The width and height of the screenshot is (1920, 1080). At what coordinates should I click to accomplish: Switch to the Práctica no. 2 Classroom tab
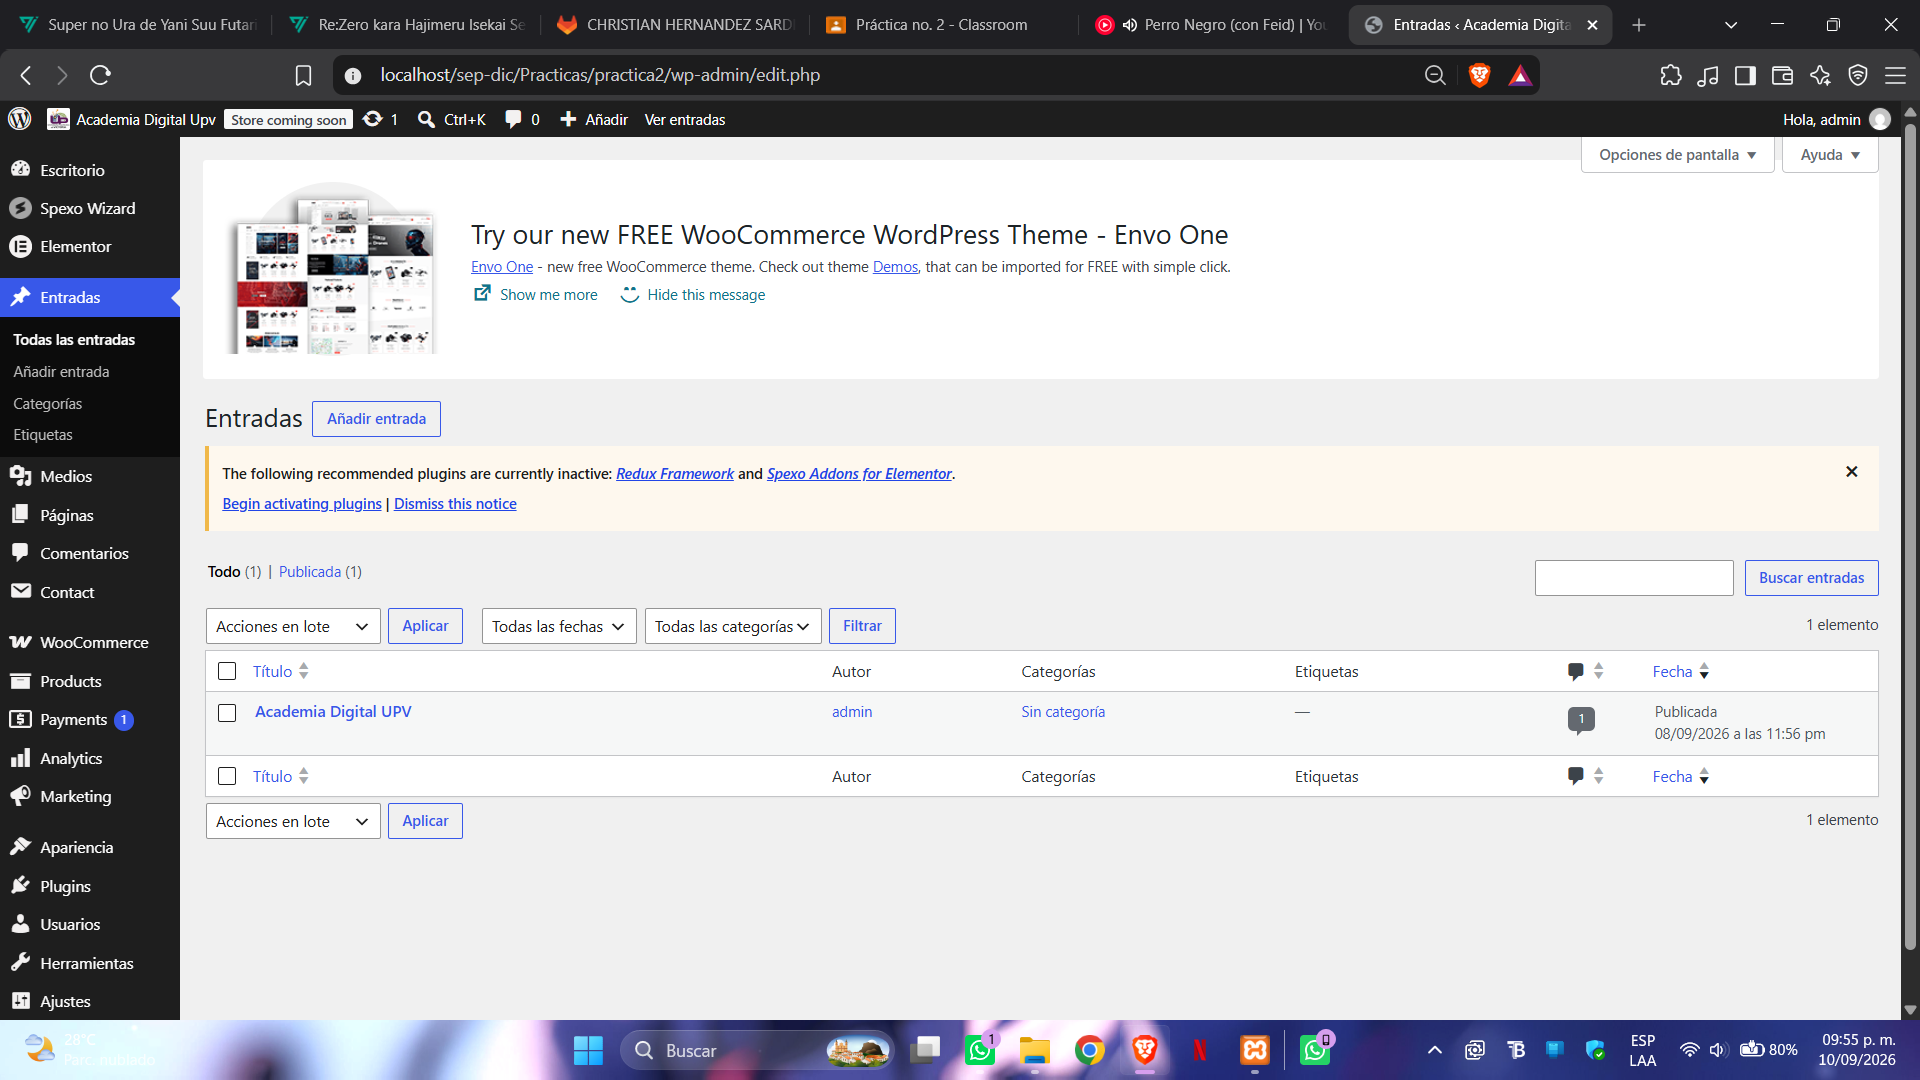coord(940,25)
